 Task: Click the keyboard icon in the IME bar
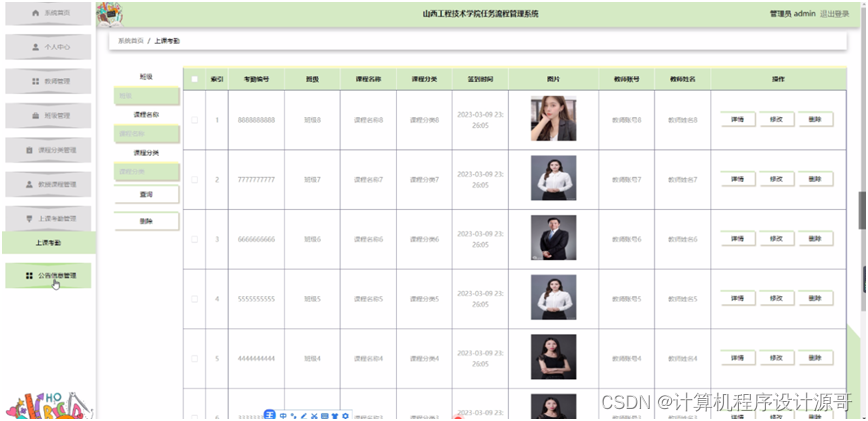pos(324,415)
